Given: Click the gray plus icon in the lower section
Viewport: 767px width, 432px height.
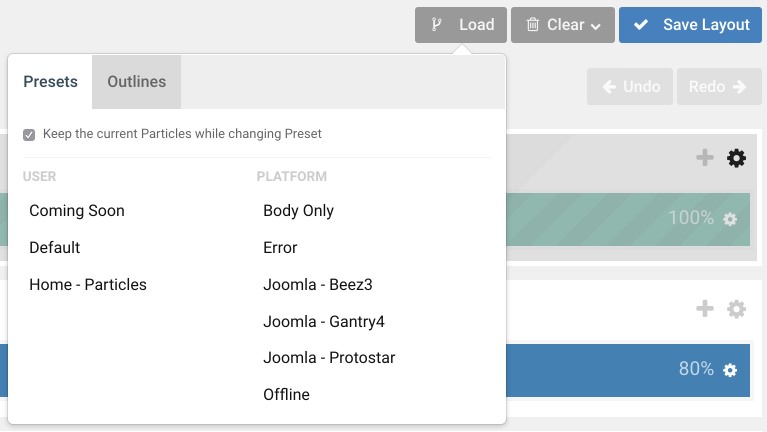Looking at the screenshot, I should pyautogui.click(x=705, y=308).
